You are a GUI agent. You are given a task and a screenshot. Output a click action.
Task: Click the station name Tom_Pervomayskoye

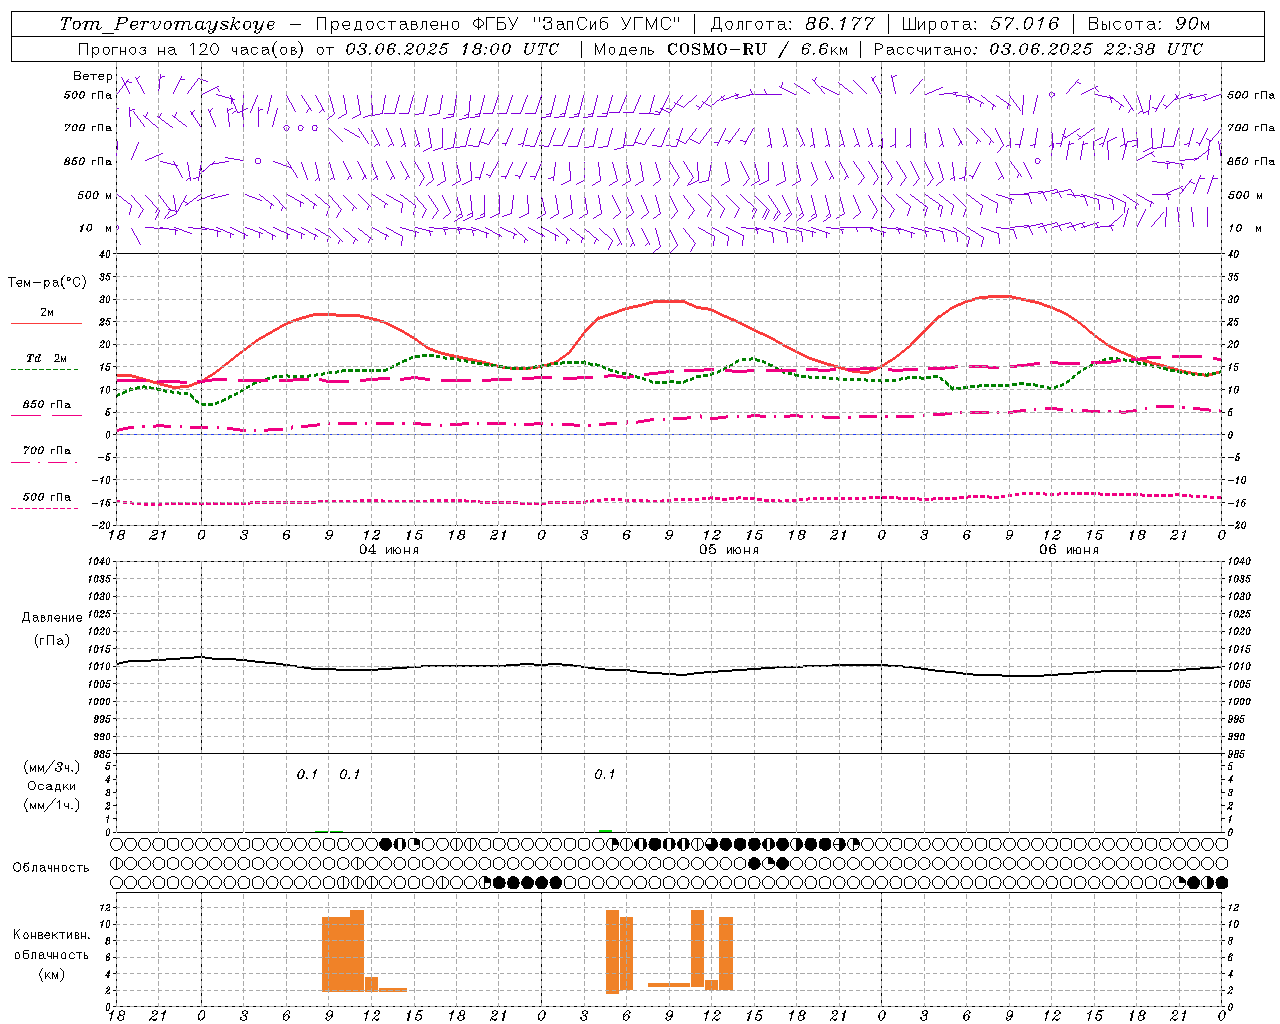point(167,24)
